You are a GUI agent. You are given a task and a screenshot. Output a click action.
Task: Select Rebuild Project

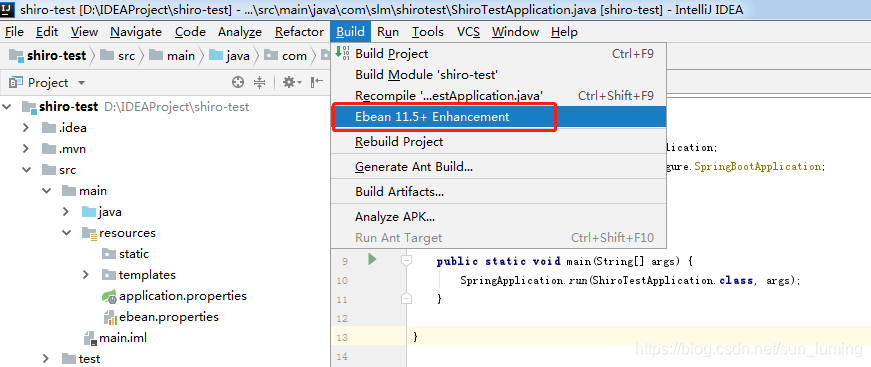[498, 142]
